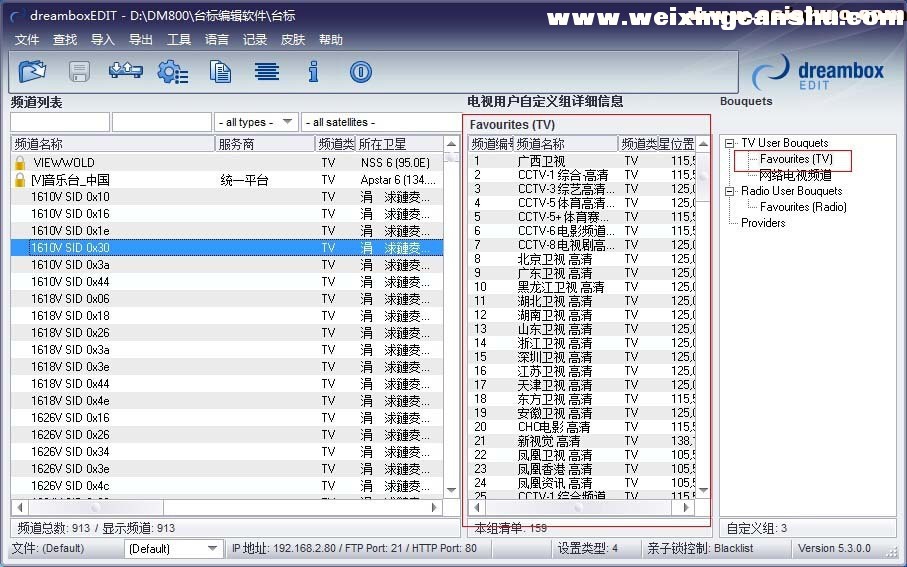Select the VIEWWOLD channel row
This screenshot has height=567, width=907.
[227, 163]
